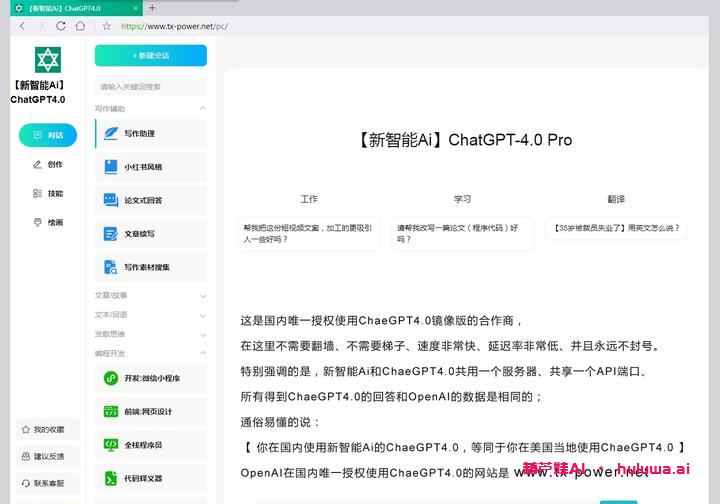Open a new browser tab

click(152, 8)
